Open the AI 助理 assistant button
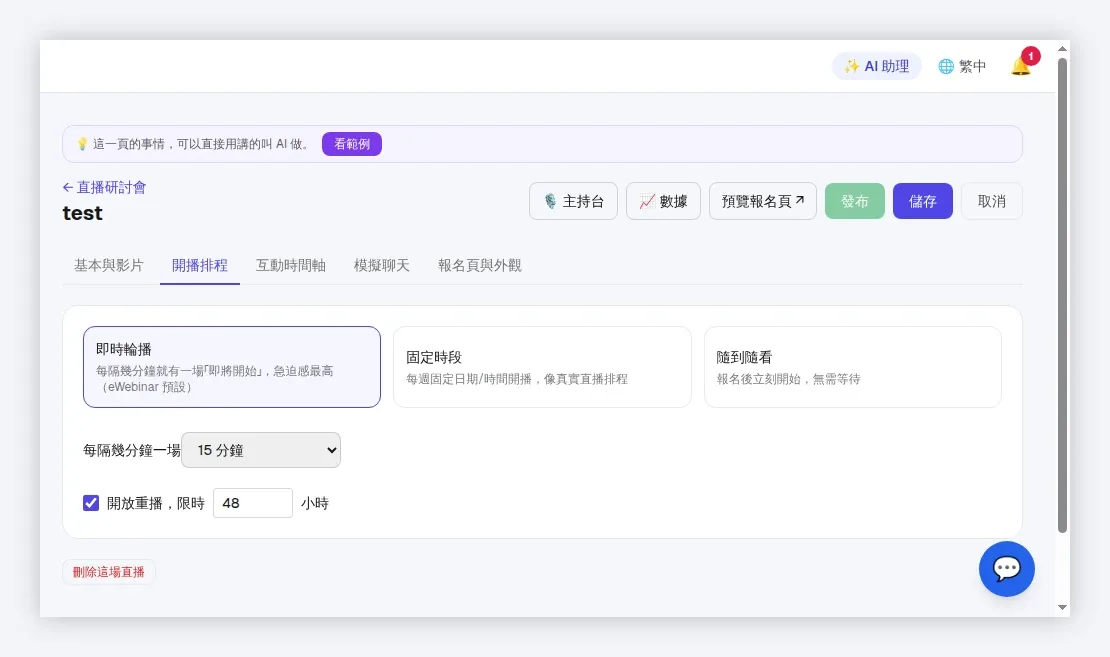Image resolution: width=1110 pixels, height=657 pixels. pos(876,66)
